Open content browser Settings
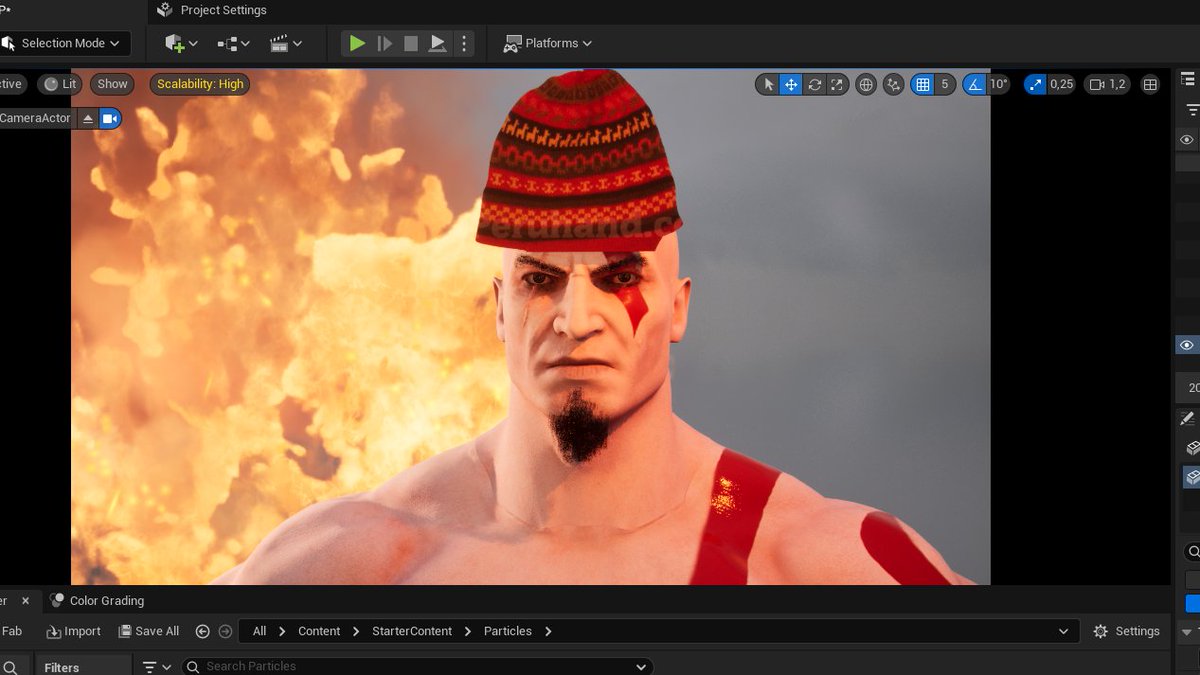Screen dimensions: 1200x675 (1126, 631)
